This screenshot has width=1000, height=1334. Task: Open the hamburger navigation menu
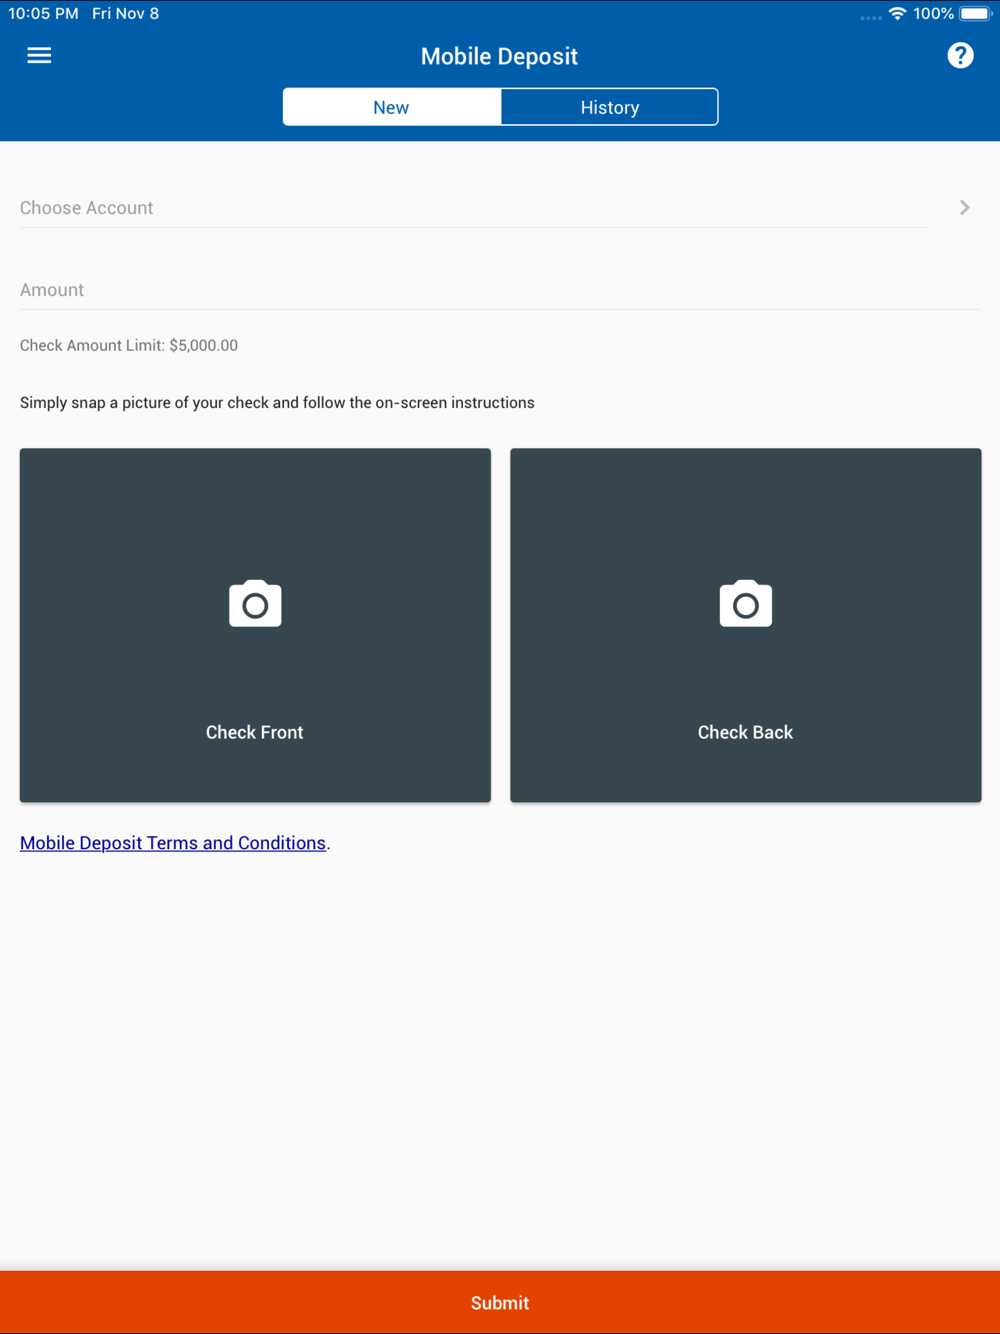[39, 56]
